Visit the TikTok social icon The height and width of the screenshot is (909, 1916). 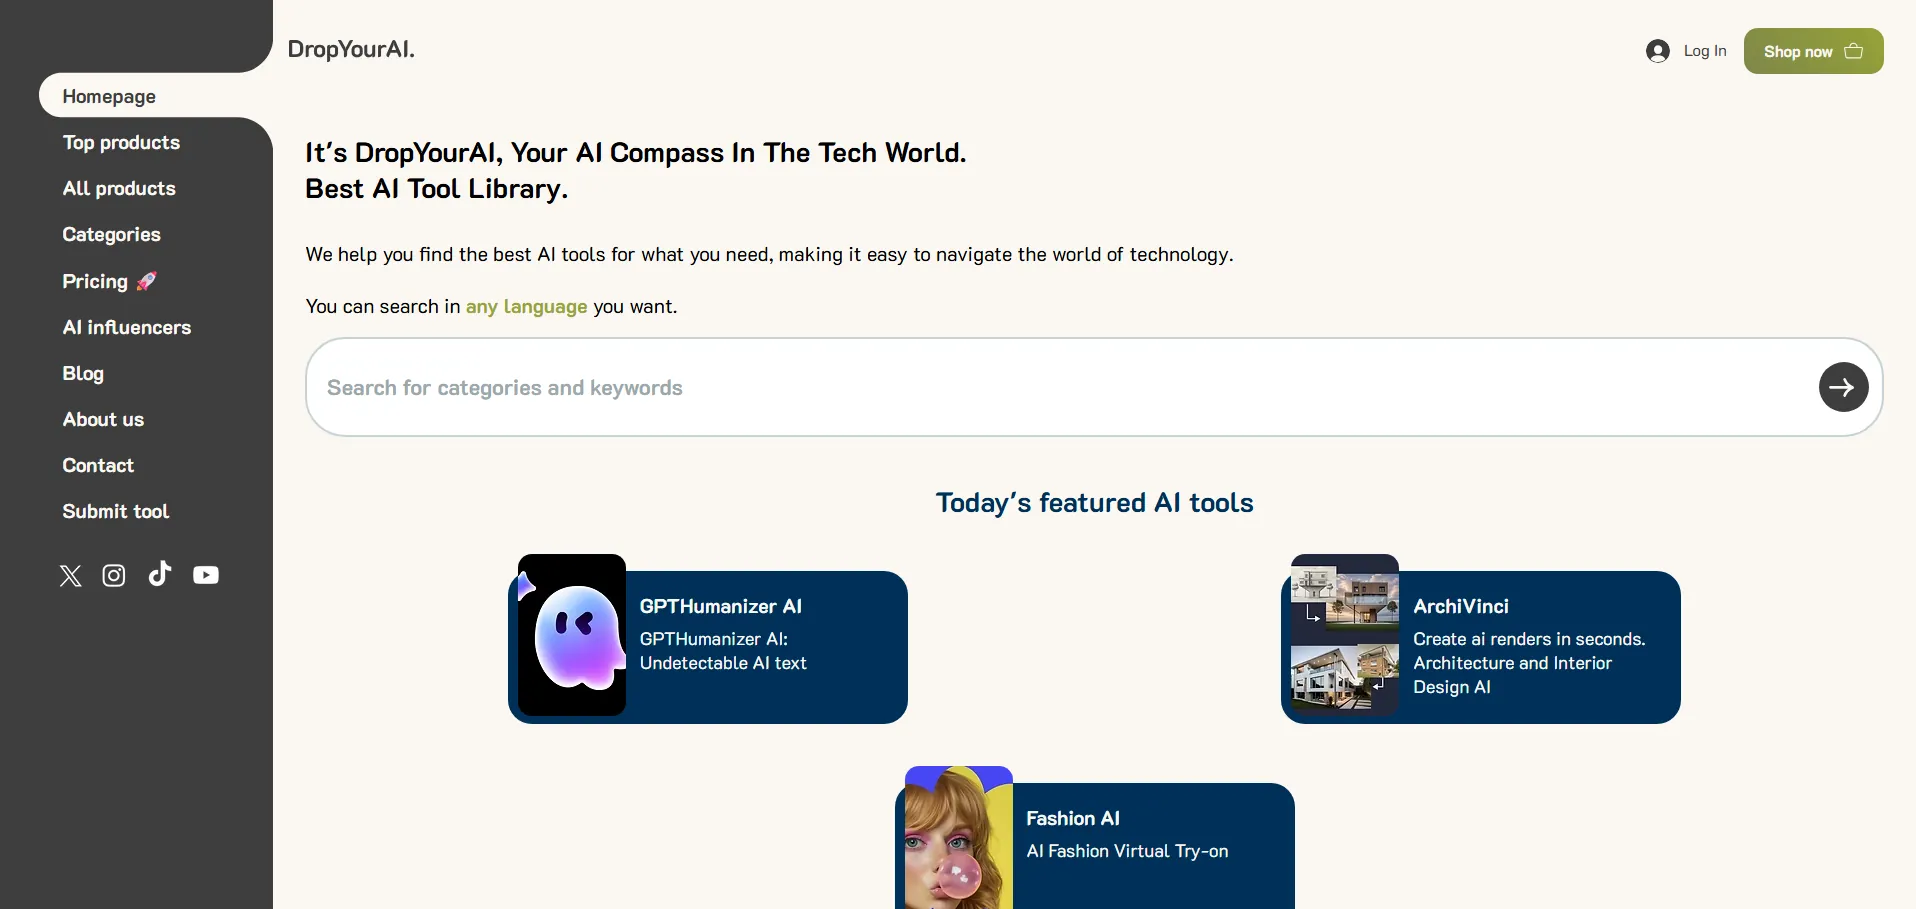coord(160,574)
